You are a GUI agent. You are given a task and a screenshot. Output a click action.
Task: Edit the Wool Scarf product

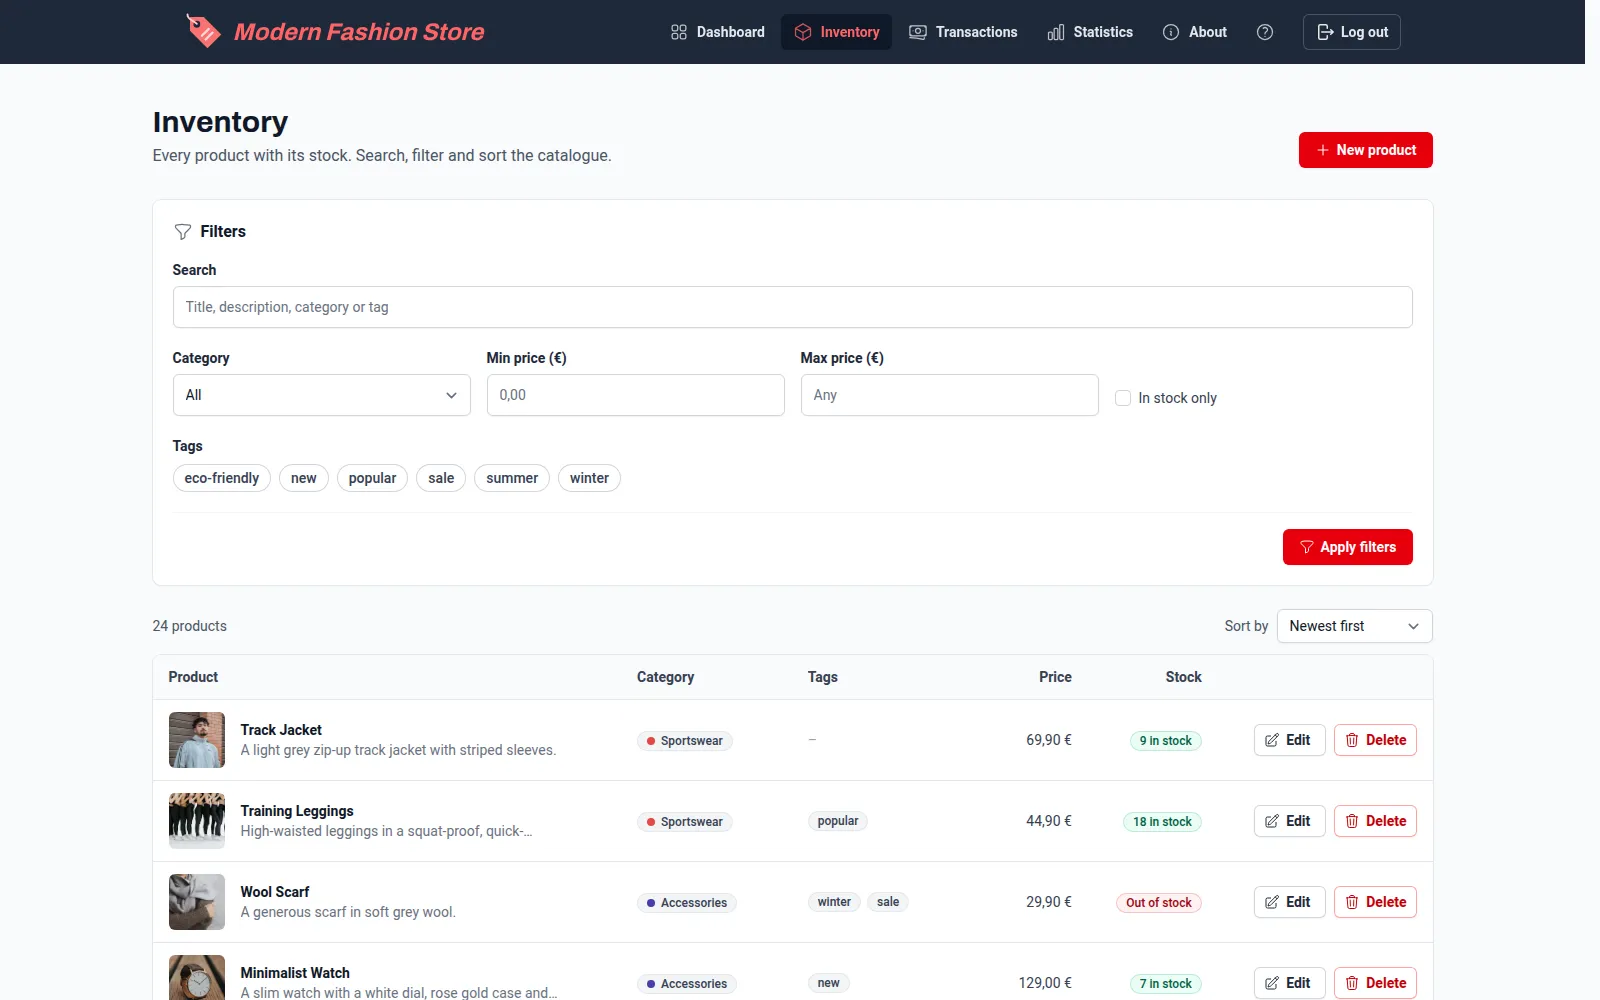point(1290,902)
